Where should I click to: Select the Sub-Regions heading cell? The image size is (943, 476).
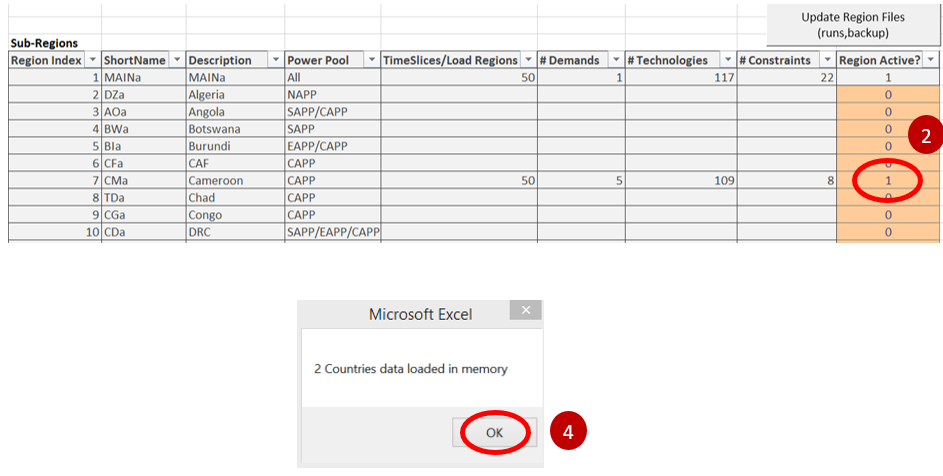(55, 43)
